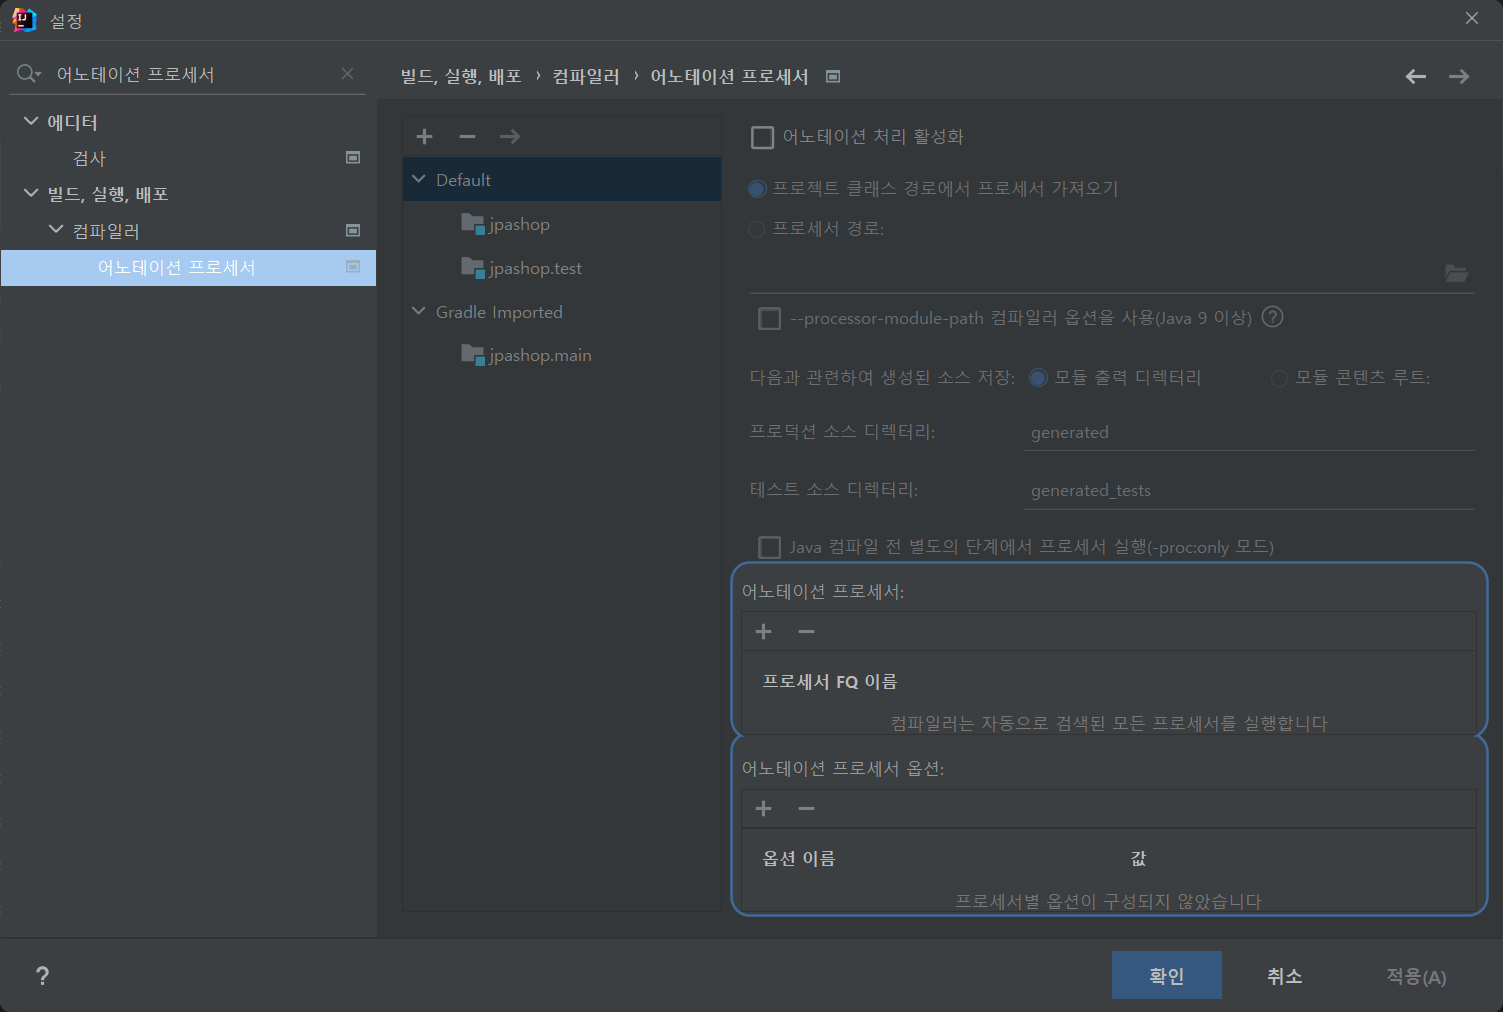Click project-level icon on 컴파일러 row
1503x1012 pixels.
click(x=353, y=230)
